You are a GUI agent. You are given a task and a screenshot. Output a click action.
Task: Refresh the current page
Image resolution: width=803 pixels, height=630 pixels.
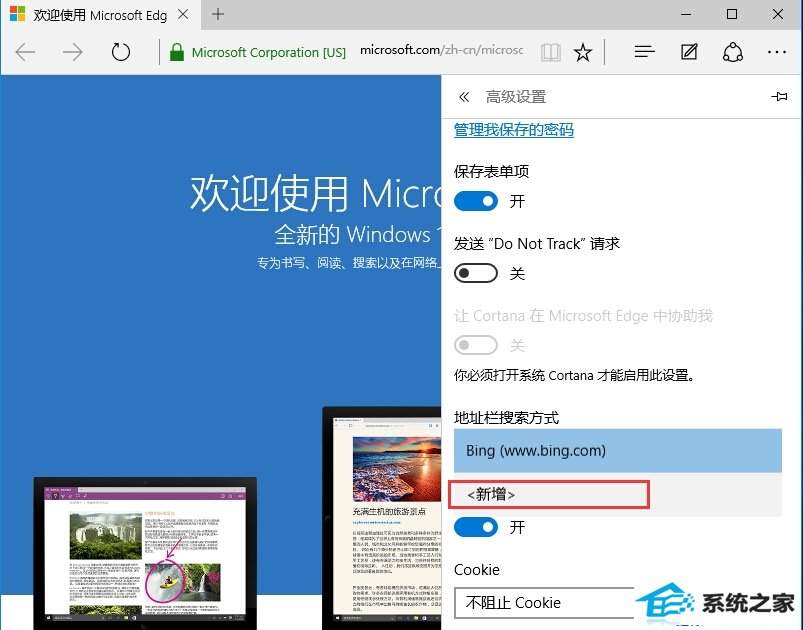121,52
